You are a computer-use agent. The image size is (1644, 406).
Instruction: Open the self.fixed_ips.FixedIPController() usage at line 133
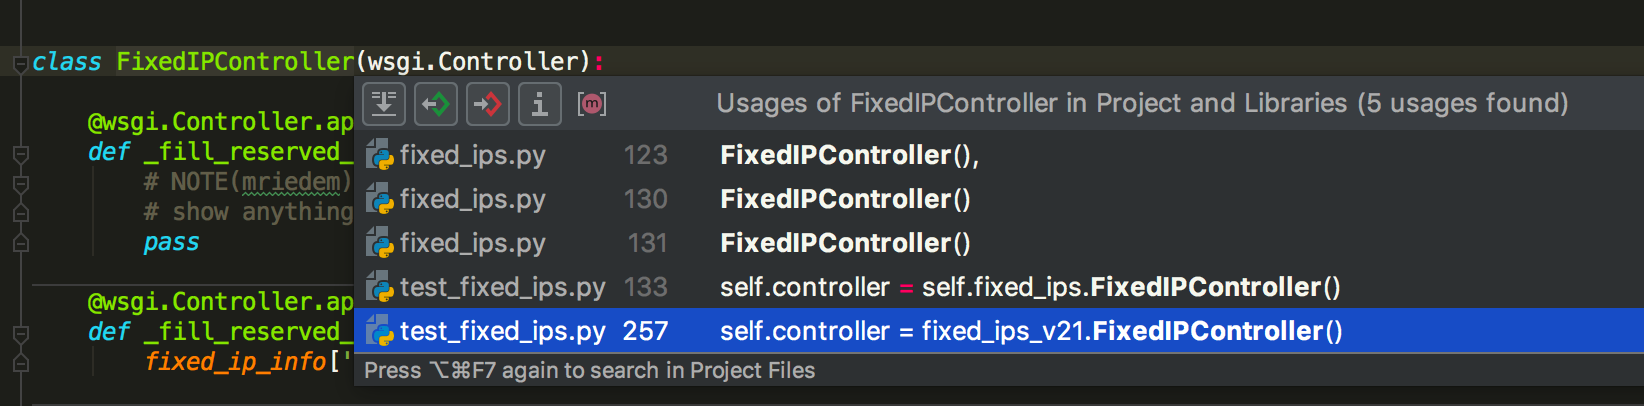[x=1030, y=288]
